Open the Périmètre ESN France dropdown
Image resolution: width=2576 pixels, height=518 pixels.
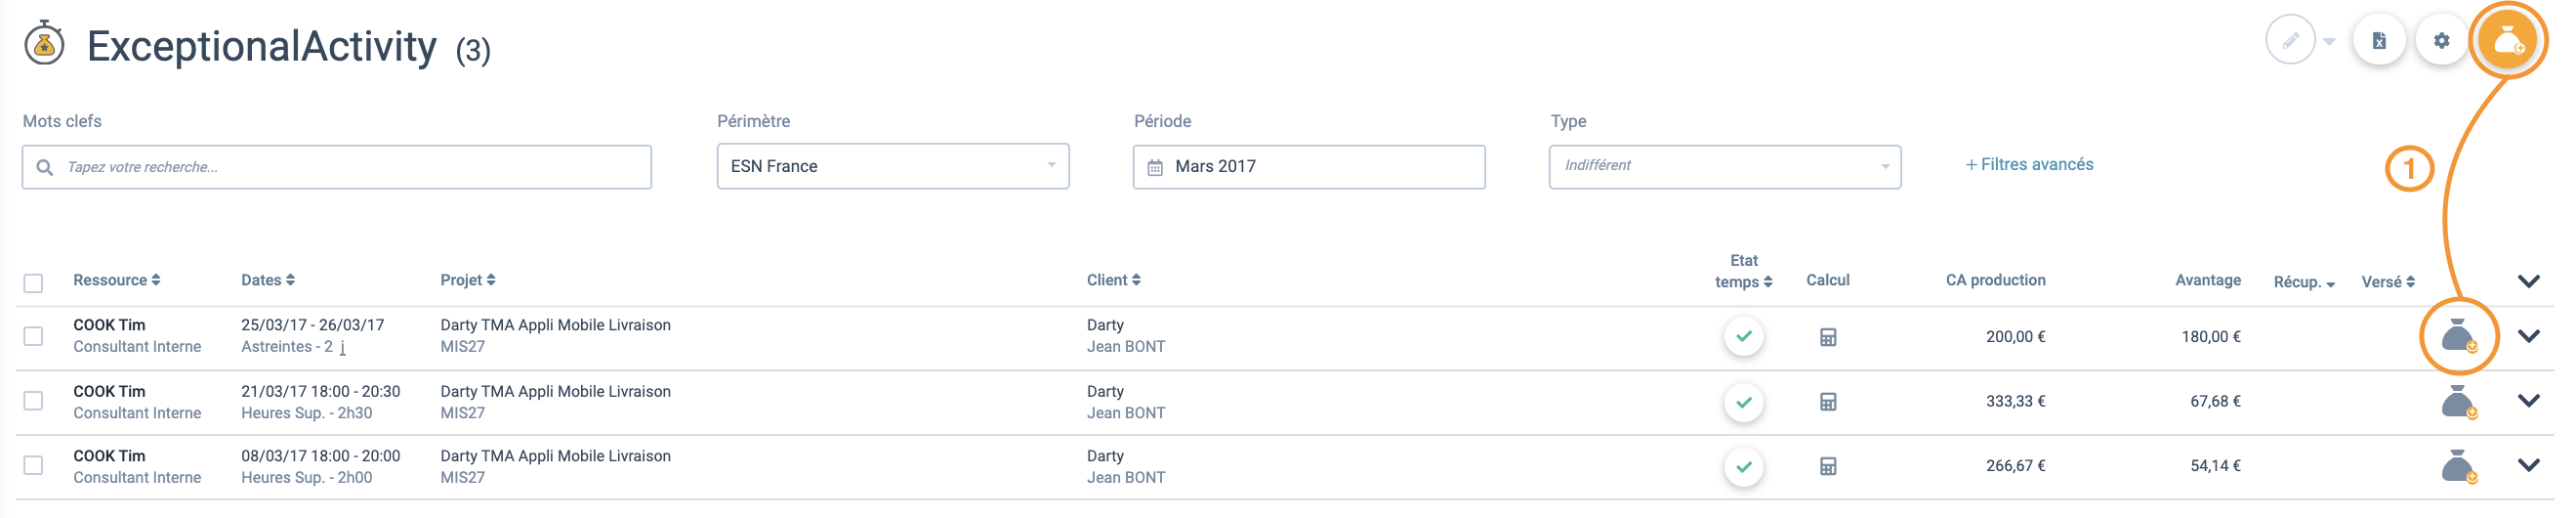893,166
